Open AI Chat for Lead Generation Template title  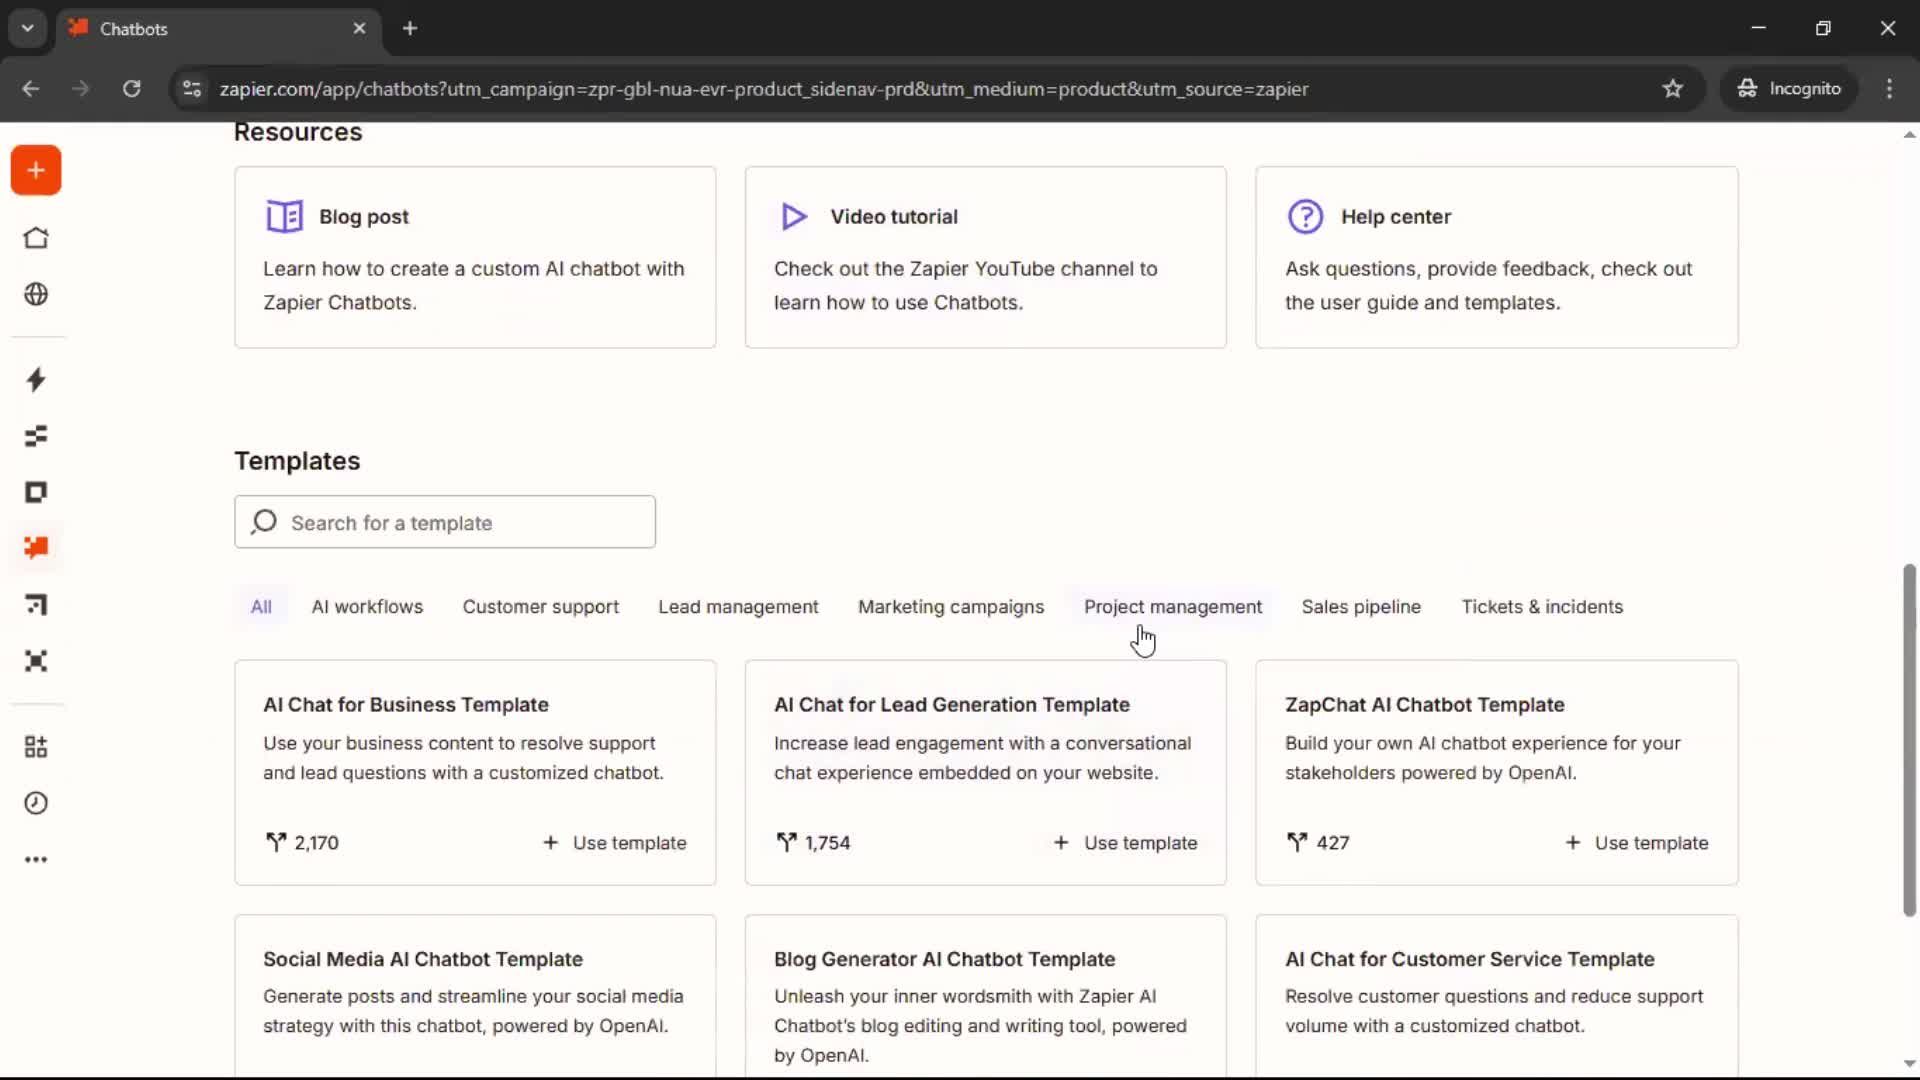[952, 705]
